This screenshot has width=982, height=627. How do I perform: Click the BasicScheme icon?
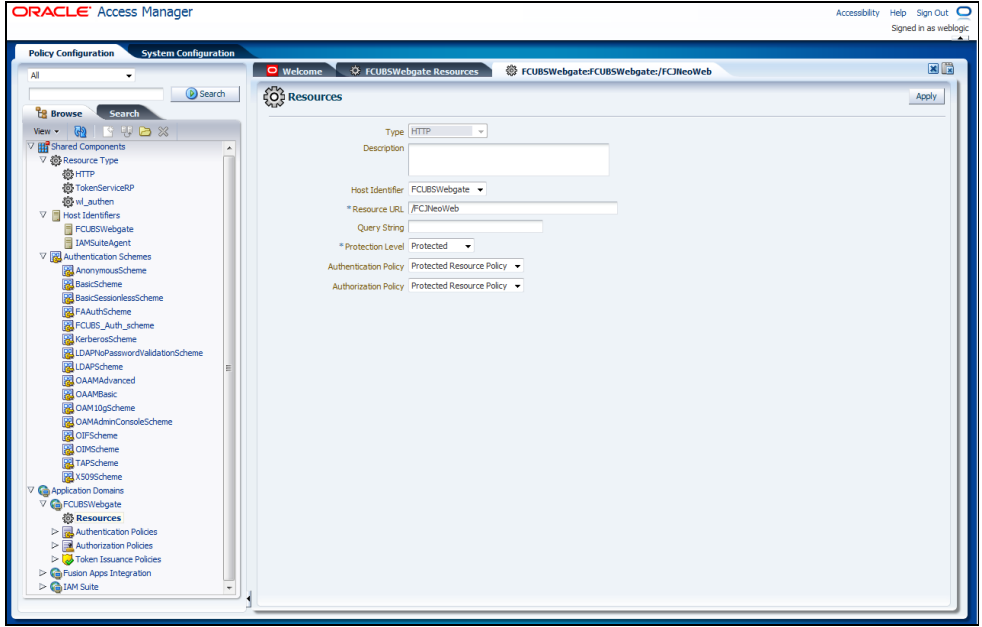(x=68, y=284)
